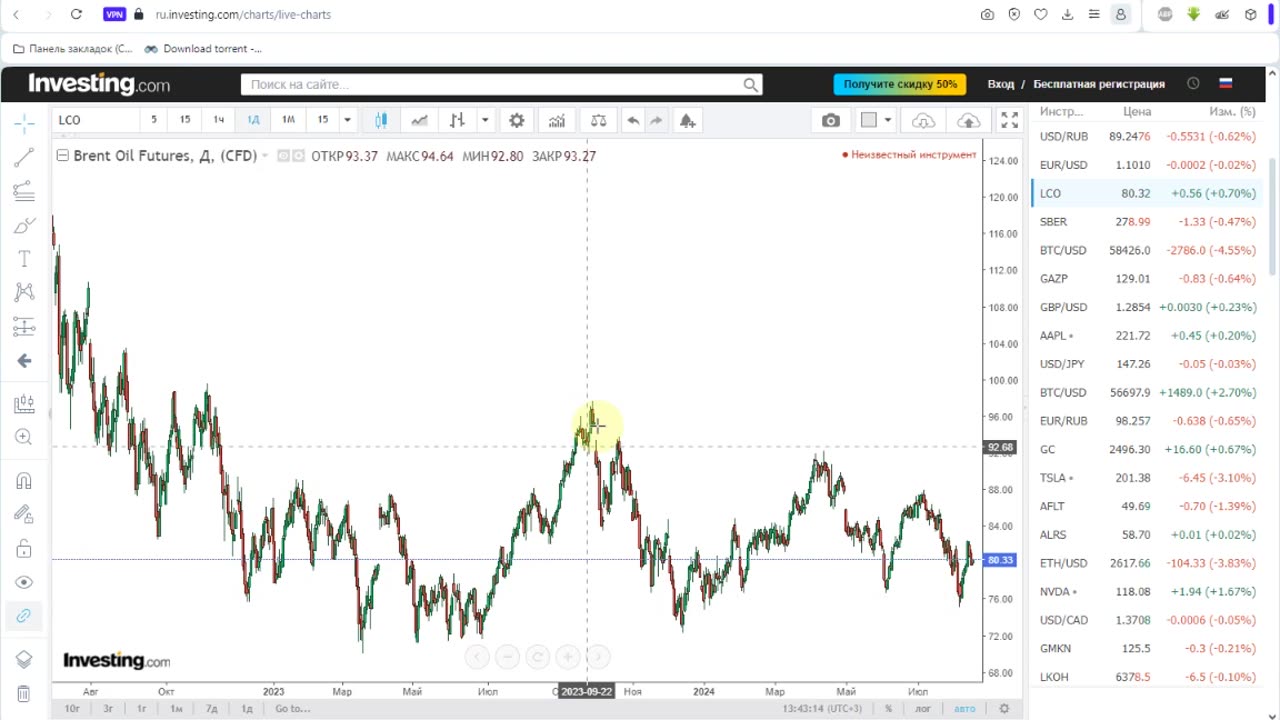Open the object tree layers icon
The image size is (1280, 720).
click(x=24, y=659)
